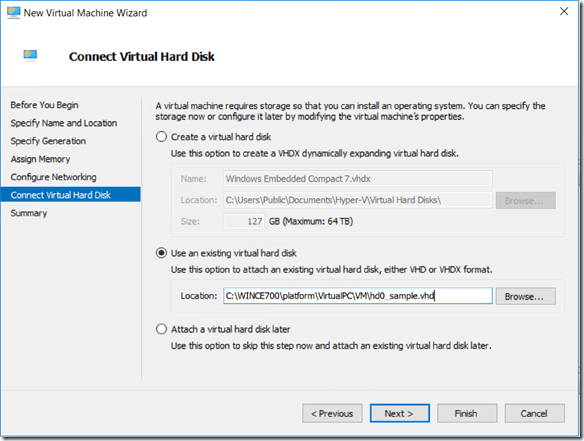Cancel the wizard
Image resolution: width=584 pixels, height=441 pixels.
[x=534, y=413]
